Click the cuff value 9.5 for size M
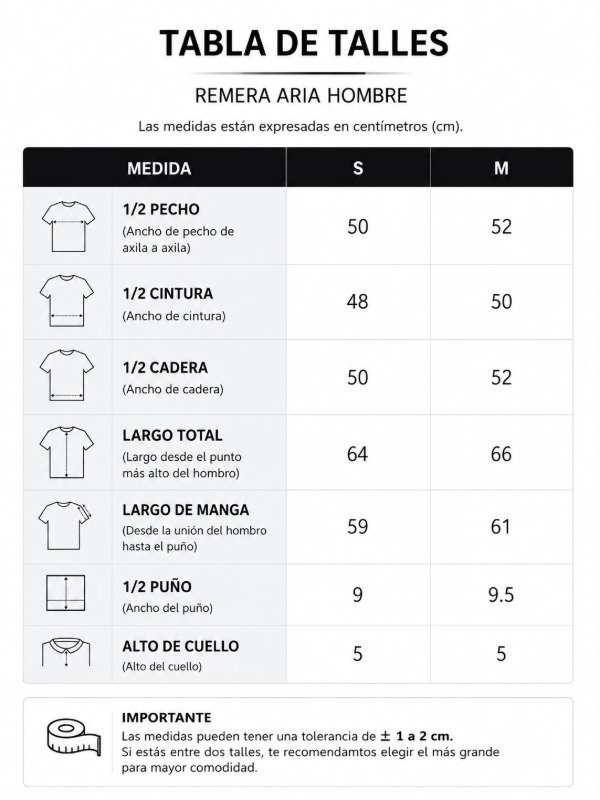600x800 pixels. click(x=501, y=595)
